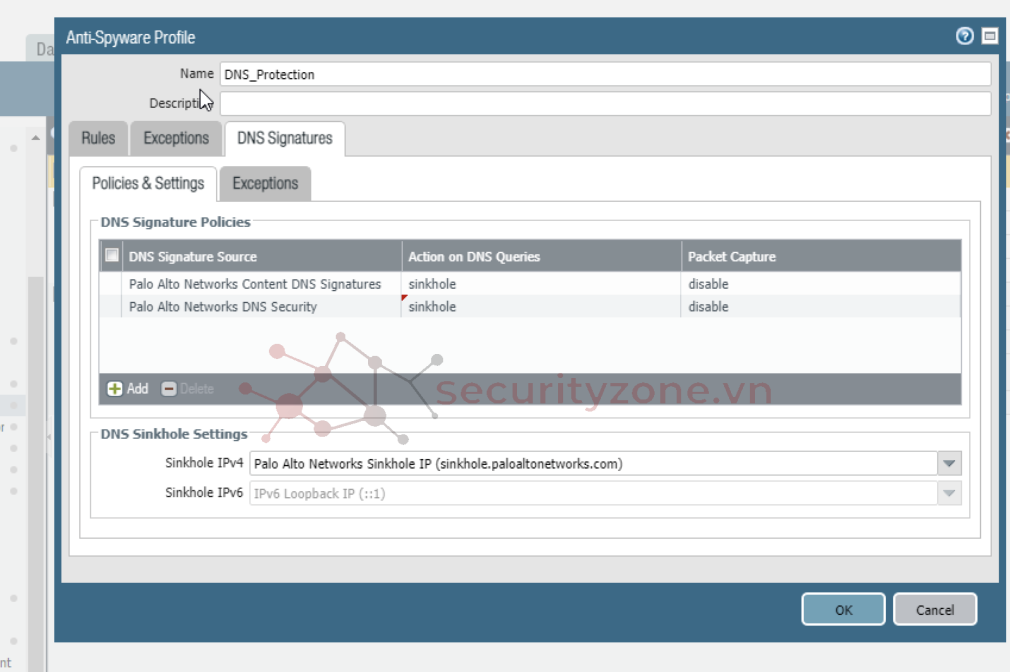This screenshot has width=1010, height=672.
Task: Click the Description input field
Action: 604,104
